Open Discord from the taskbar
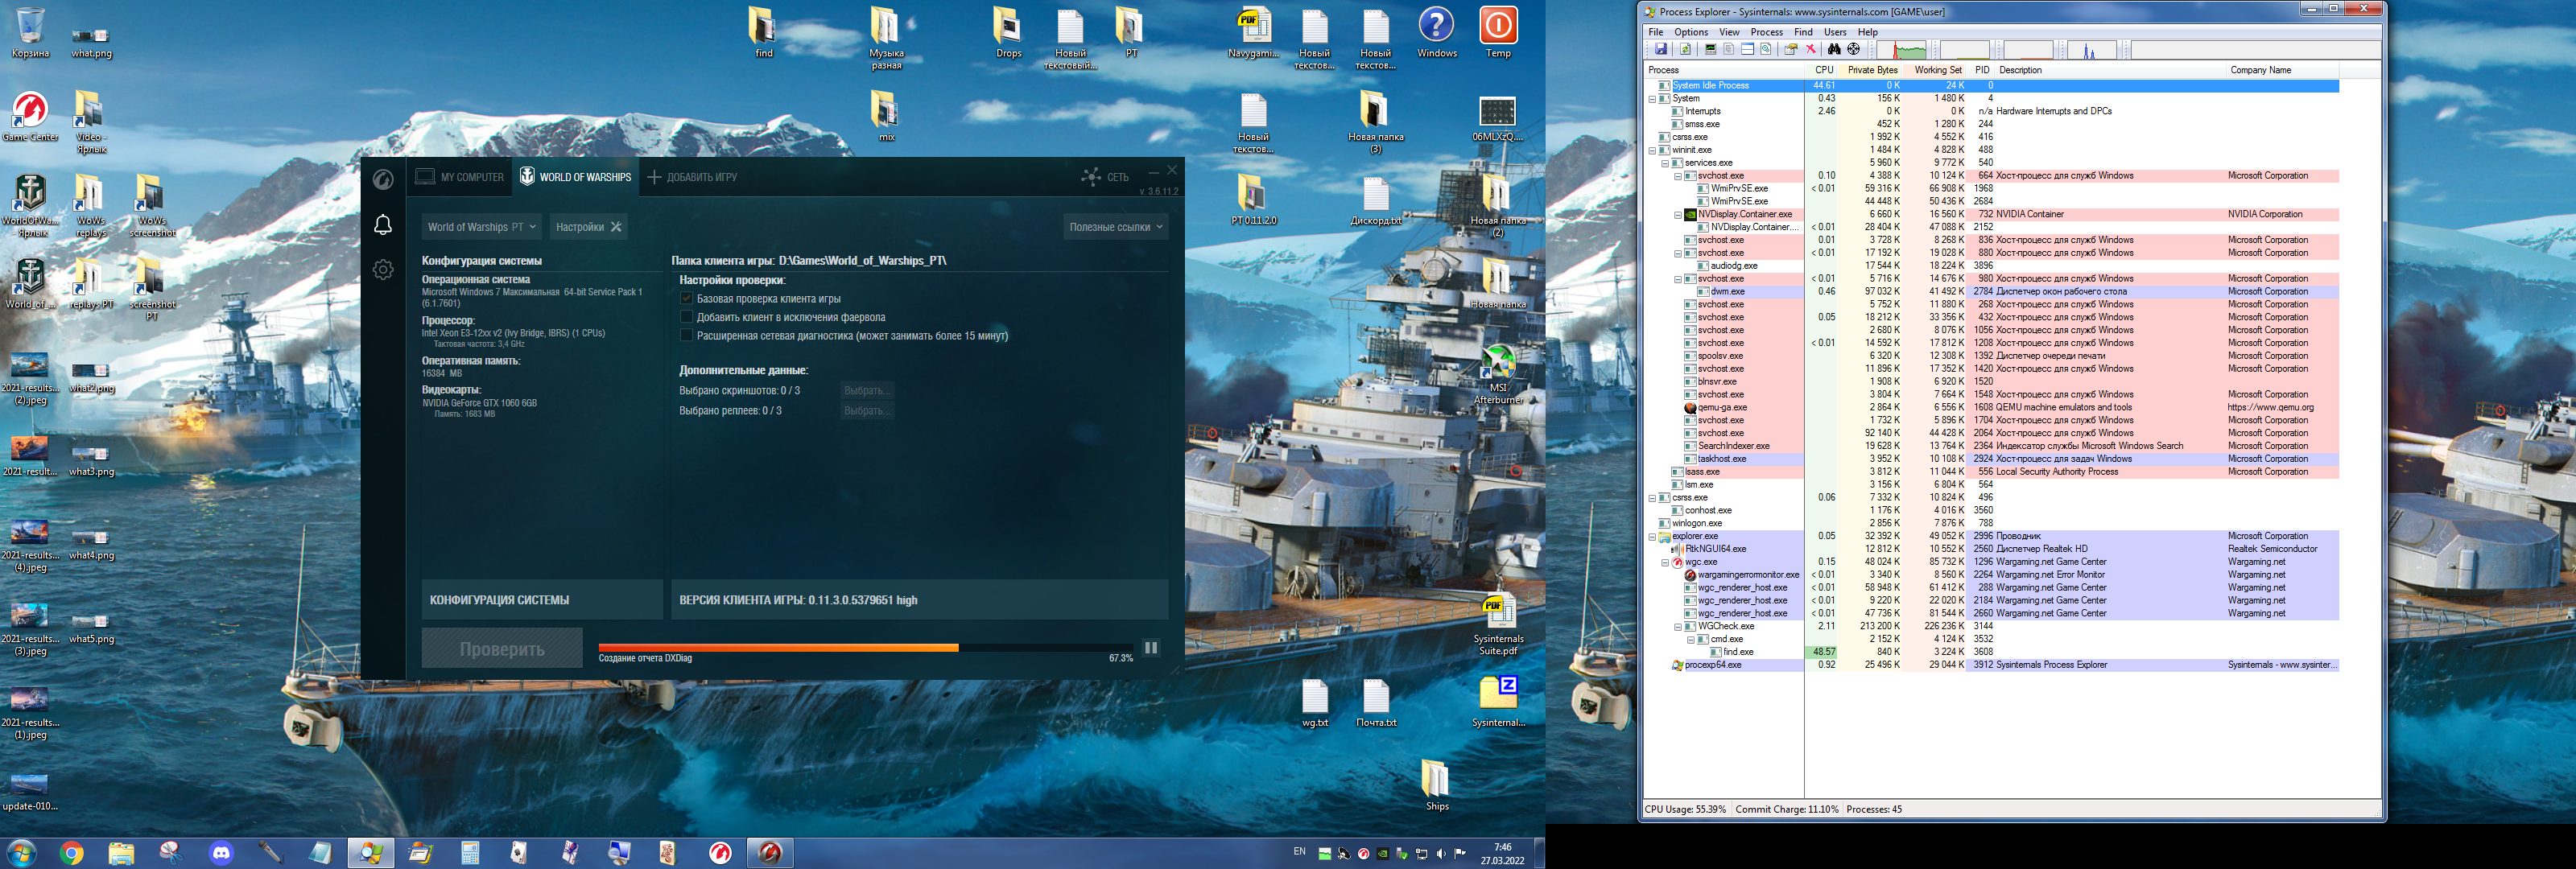 pos(221,853)
